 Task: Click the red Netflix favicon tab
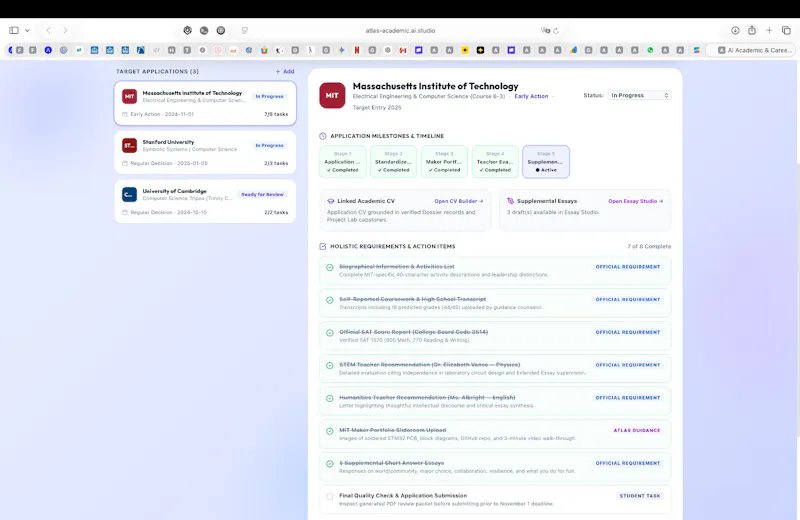(357, 50)
